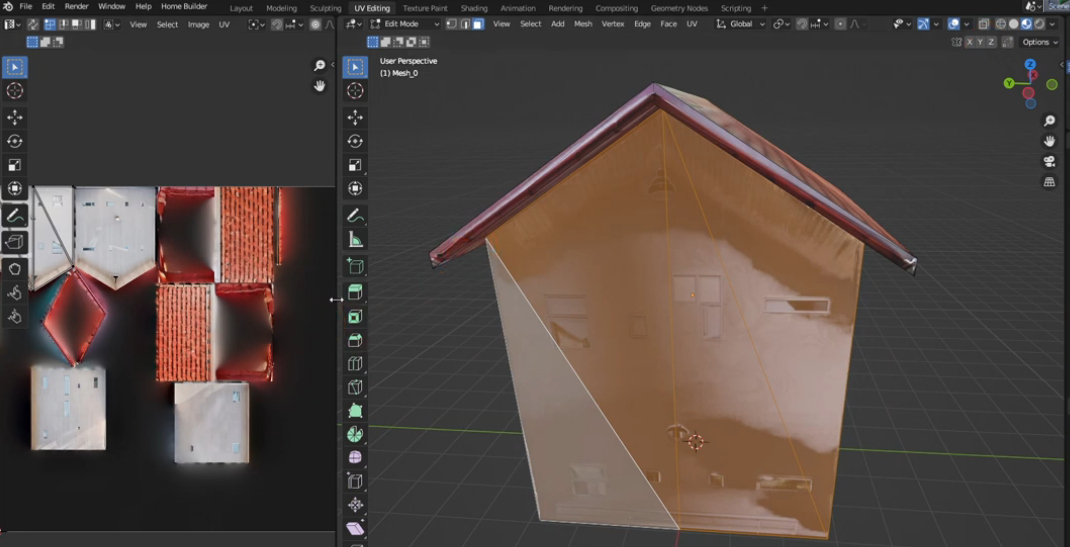The image size is (1070, 547).
Task: Select the Scale tool in 3D viewport
Action: 355,165
